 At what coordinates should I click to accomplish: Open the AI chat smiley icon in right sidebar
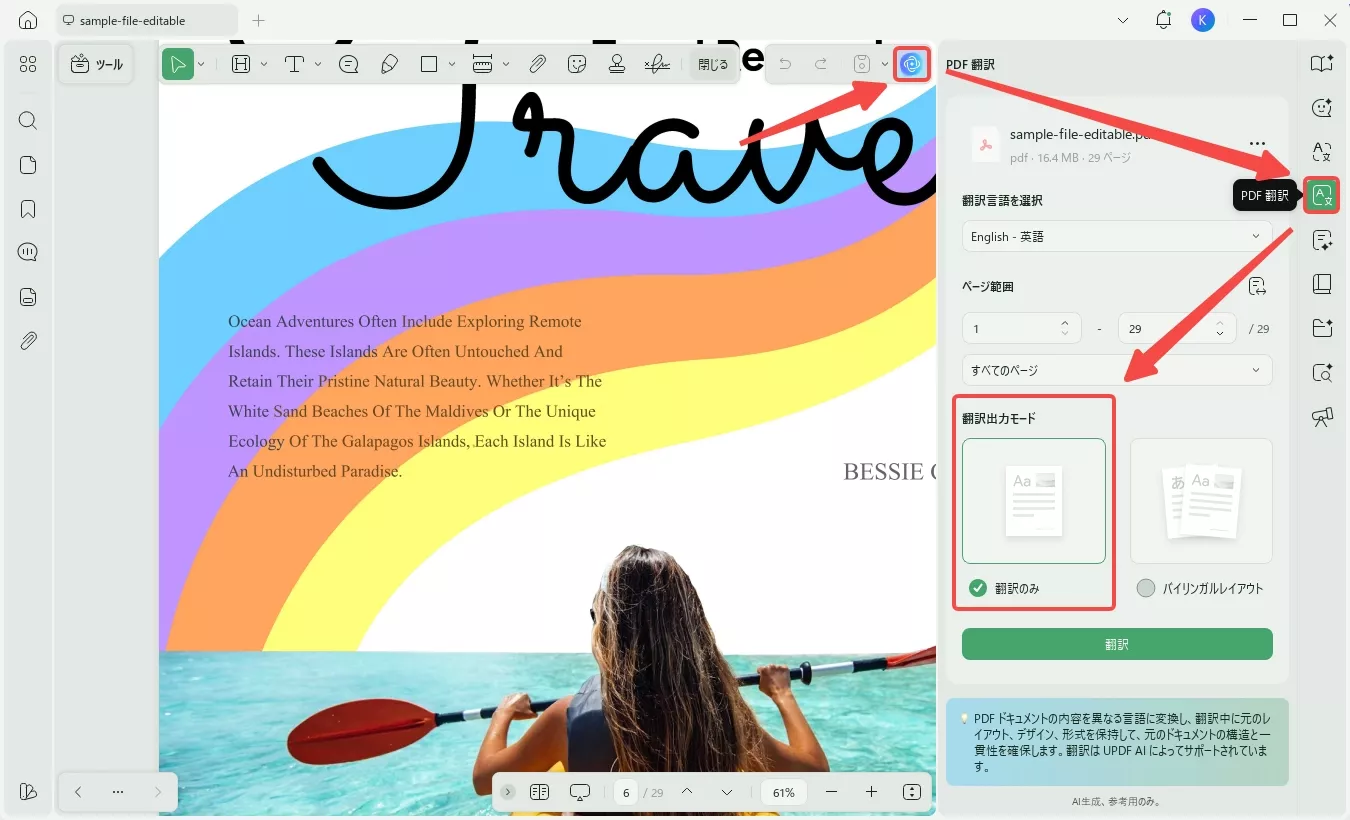pyautogui.click(x=1322, y=107)
